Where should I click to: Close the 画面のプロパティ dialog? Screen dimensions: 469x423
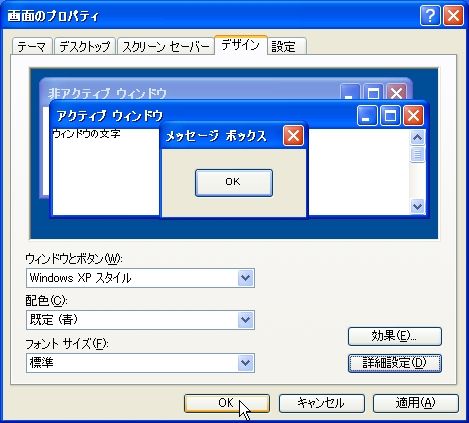(x=453, y=15)
